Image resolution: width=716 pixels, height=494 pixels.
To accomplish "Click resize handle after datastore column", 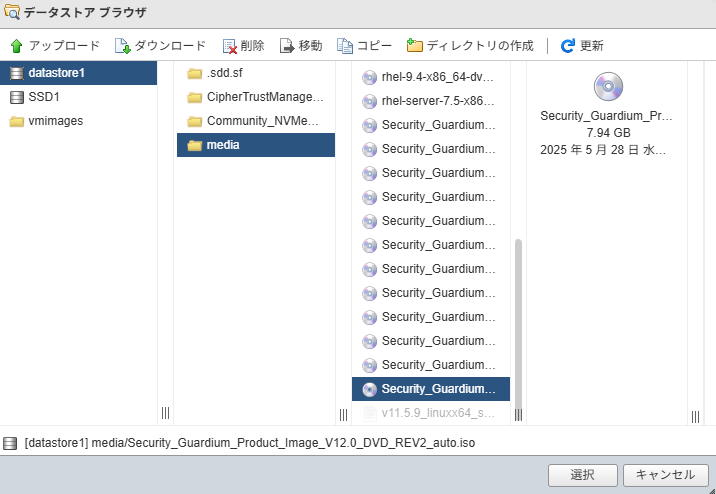I will pos(165,413).
